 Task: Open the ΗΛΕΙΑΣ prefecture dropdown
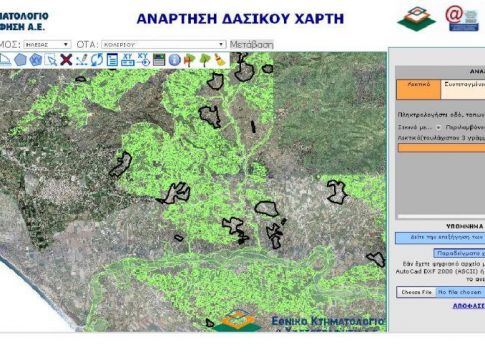pyautogui.click(x=47, y=44)
